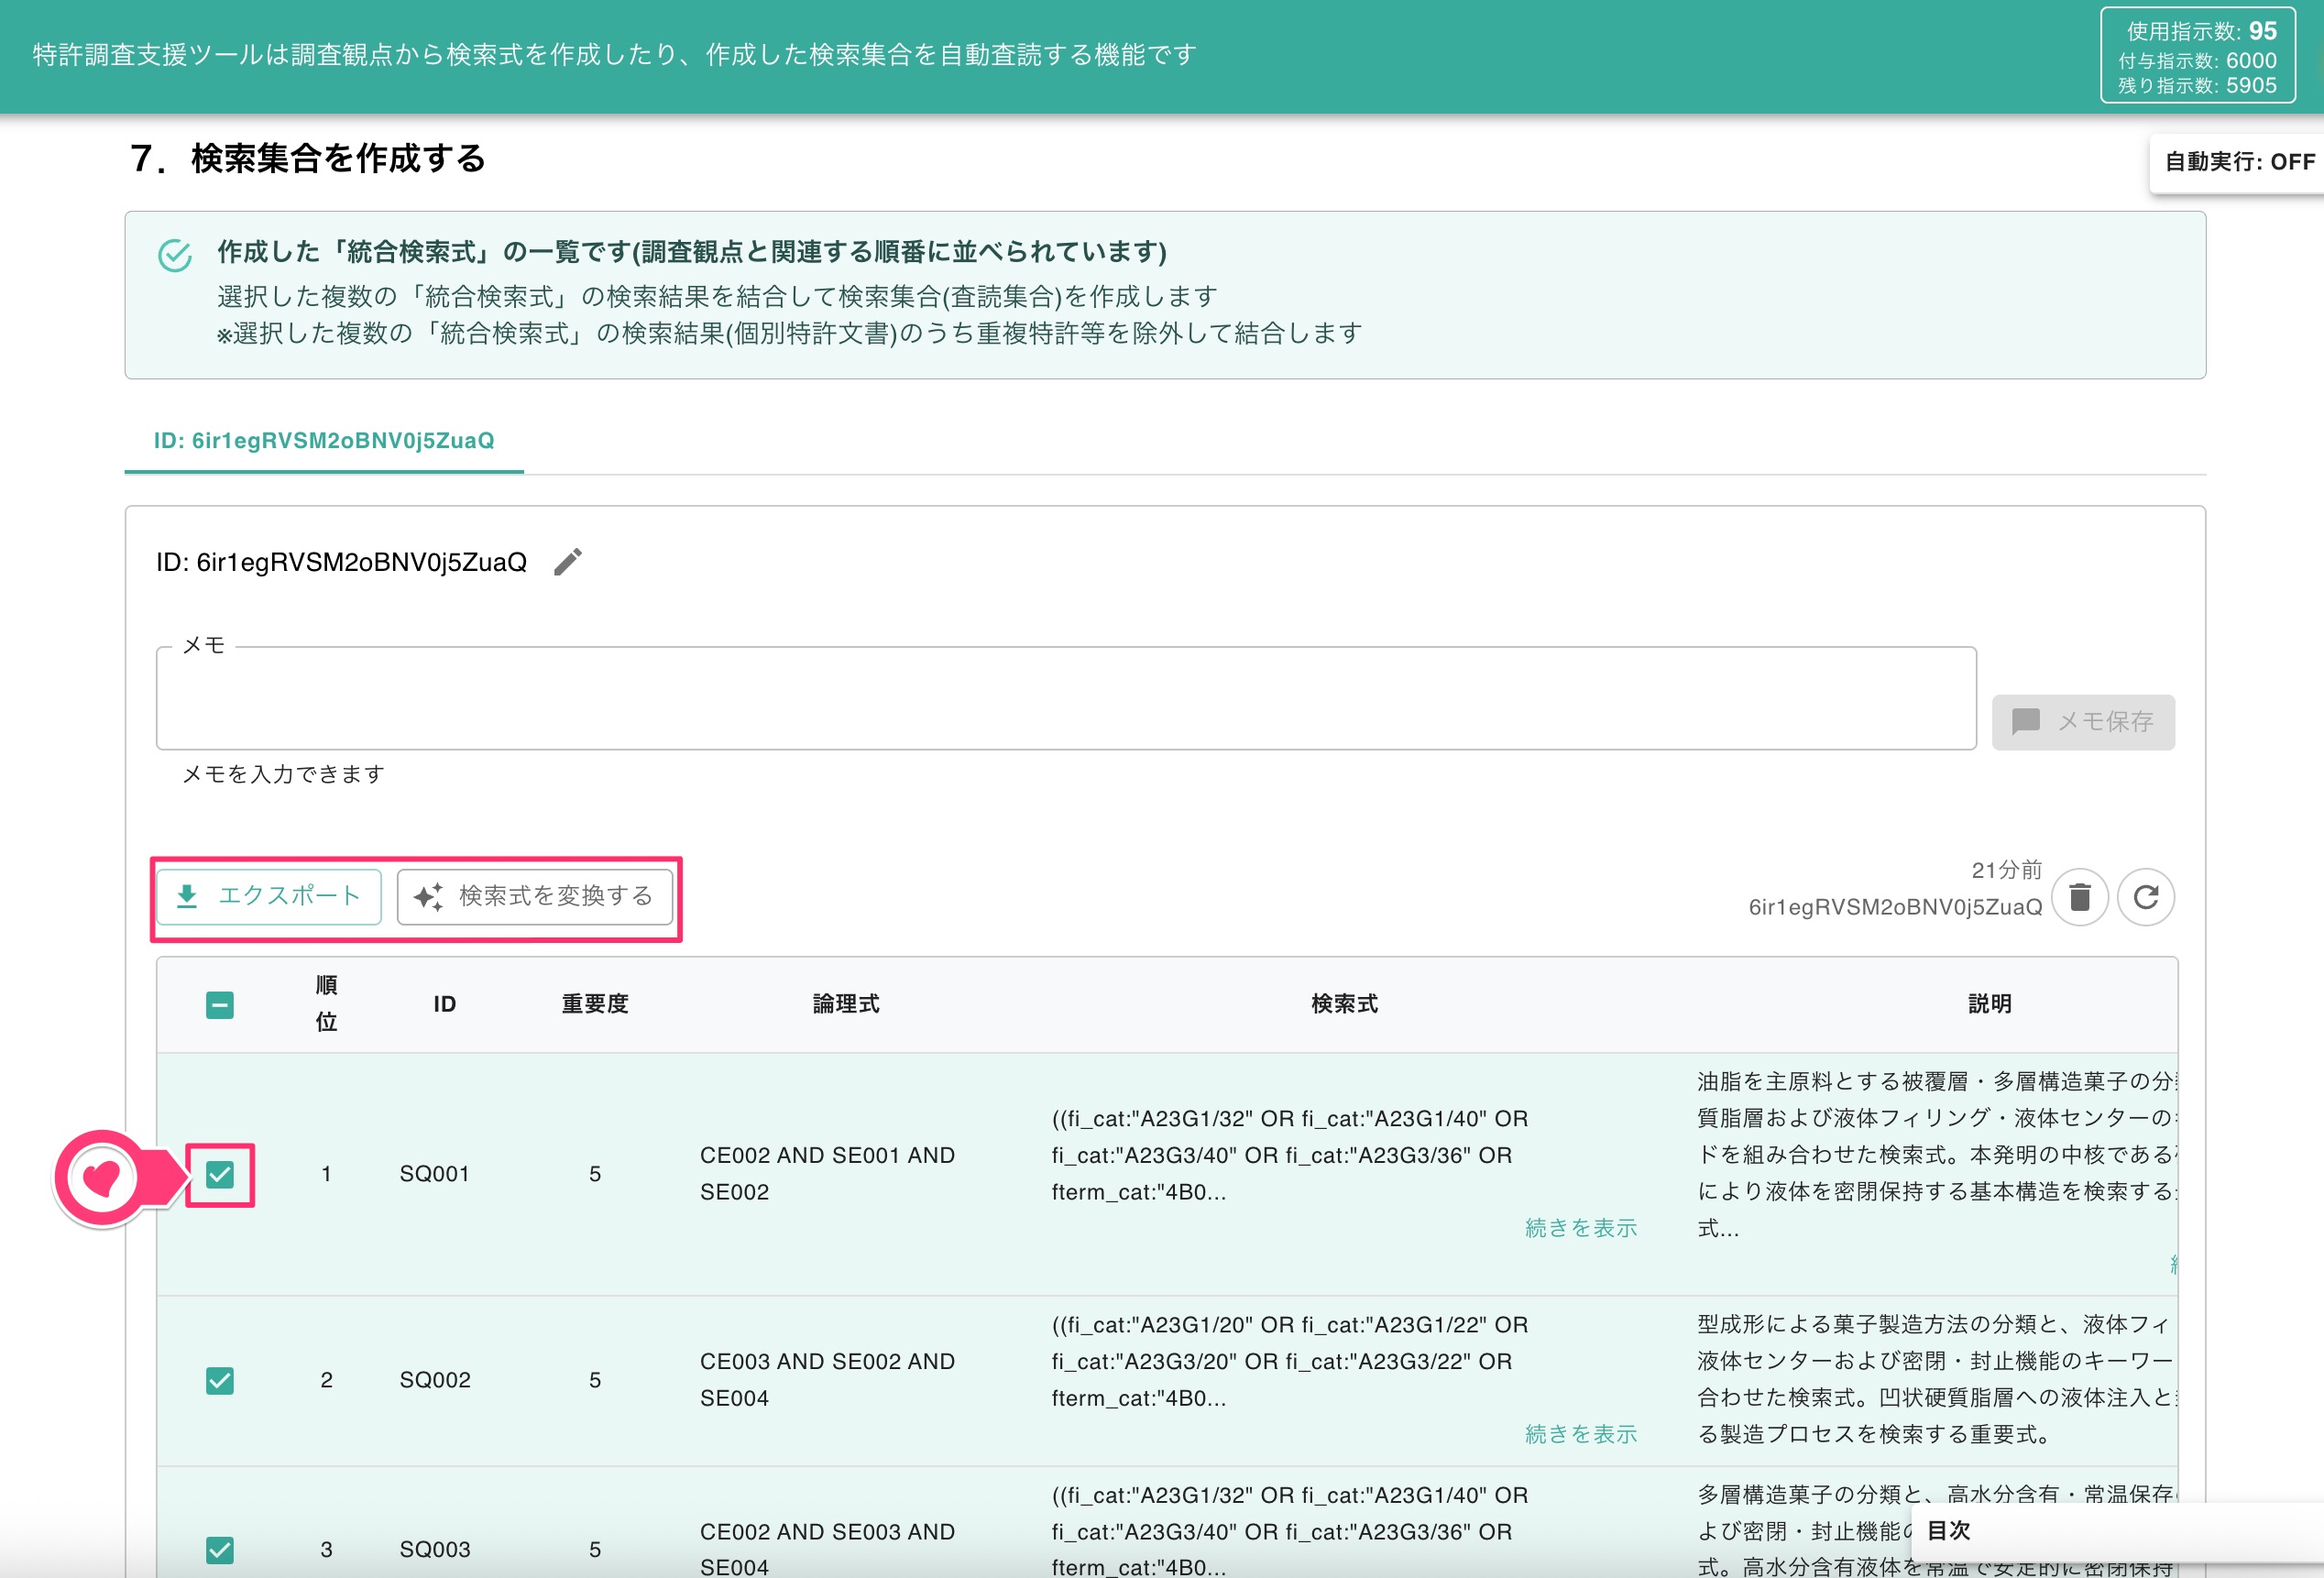Expand 続きを表示 for SQ002 search formula
This screenshot has height=1578, width=2324.
[1581, 1434]
